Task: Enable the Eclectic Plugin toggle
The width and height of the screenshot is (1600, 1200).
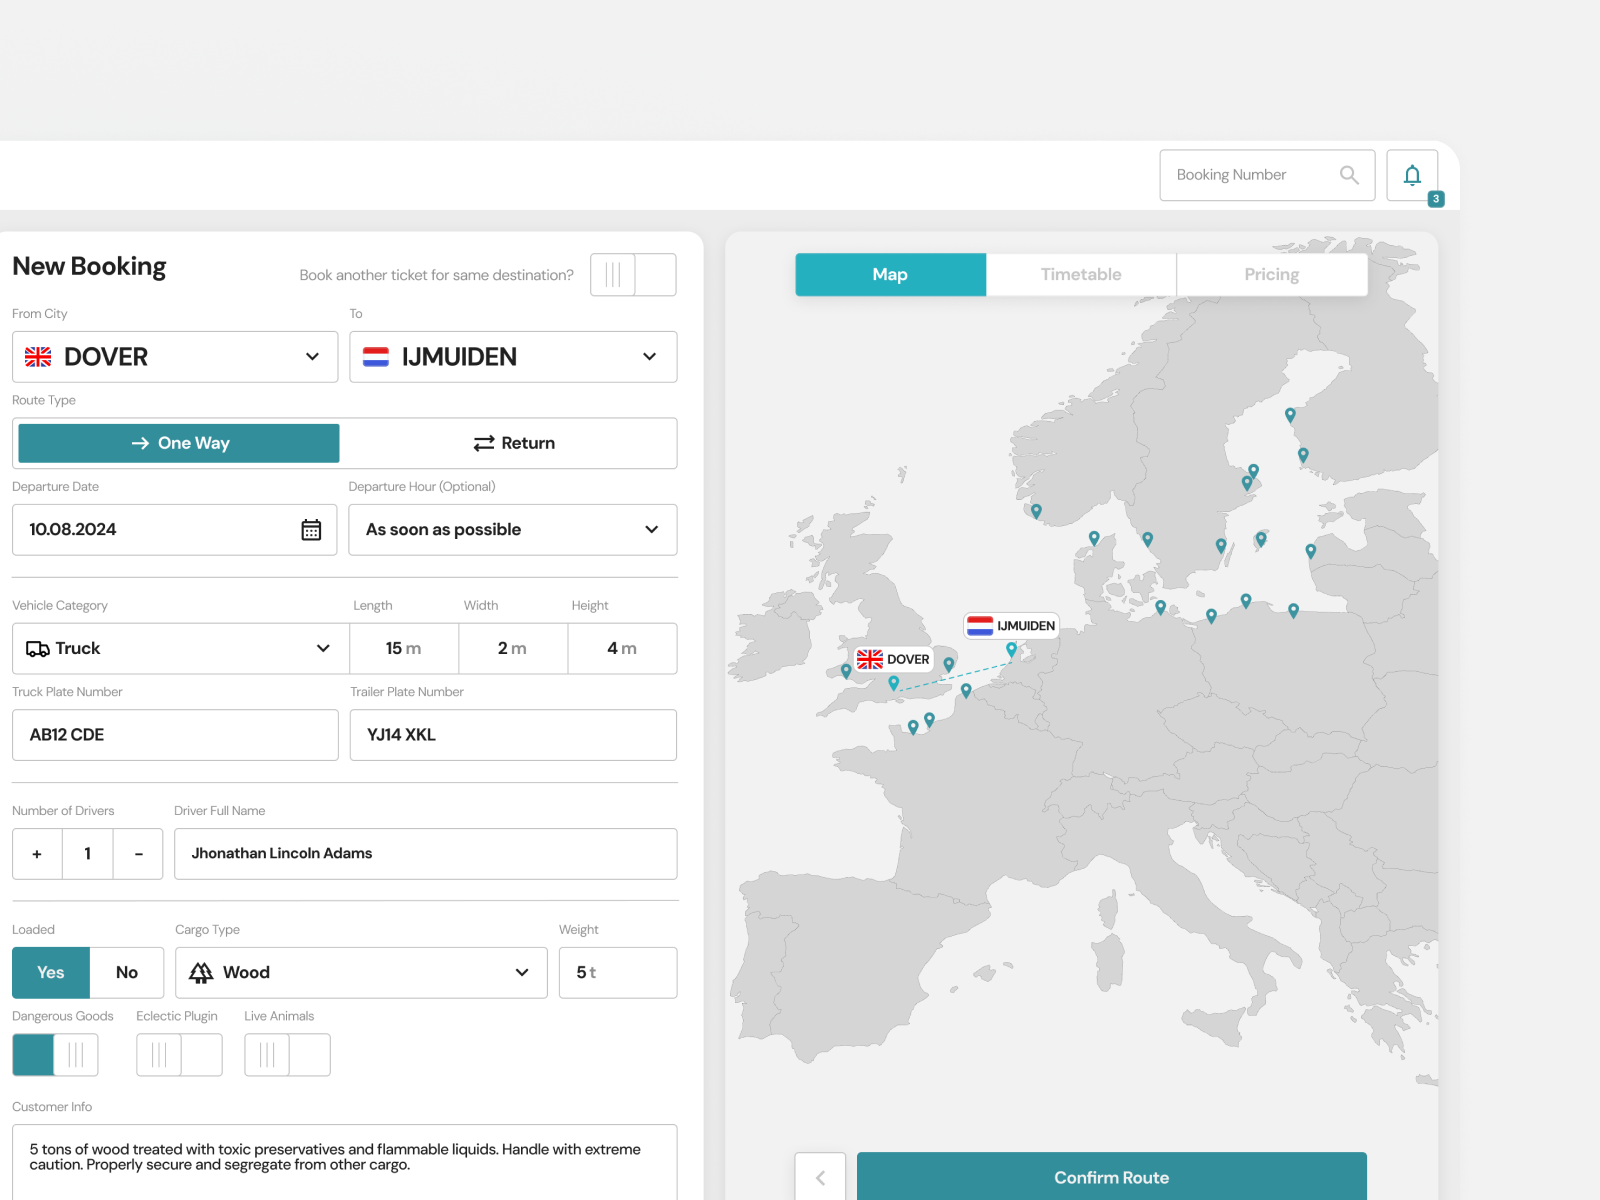Action: [x=179, y=1055]
